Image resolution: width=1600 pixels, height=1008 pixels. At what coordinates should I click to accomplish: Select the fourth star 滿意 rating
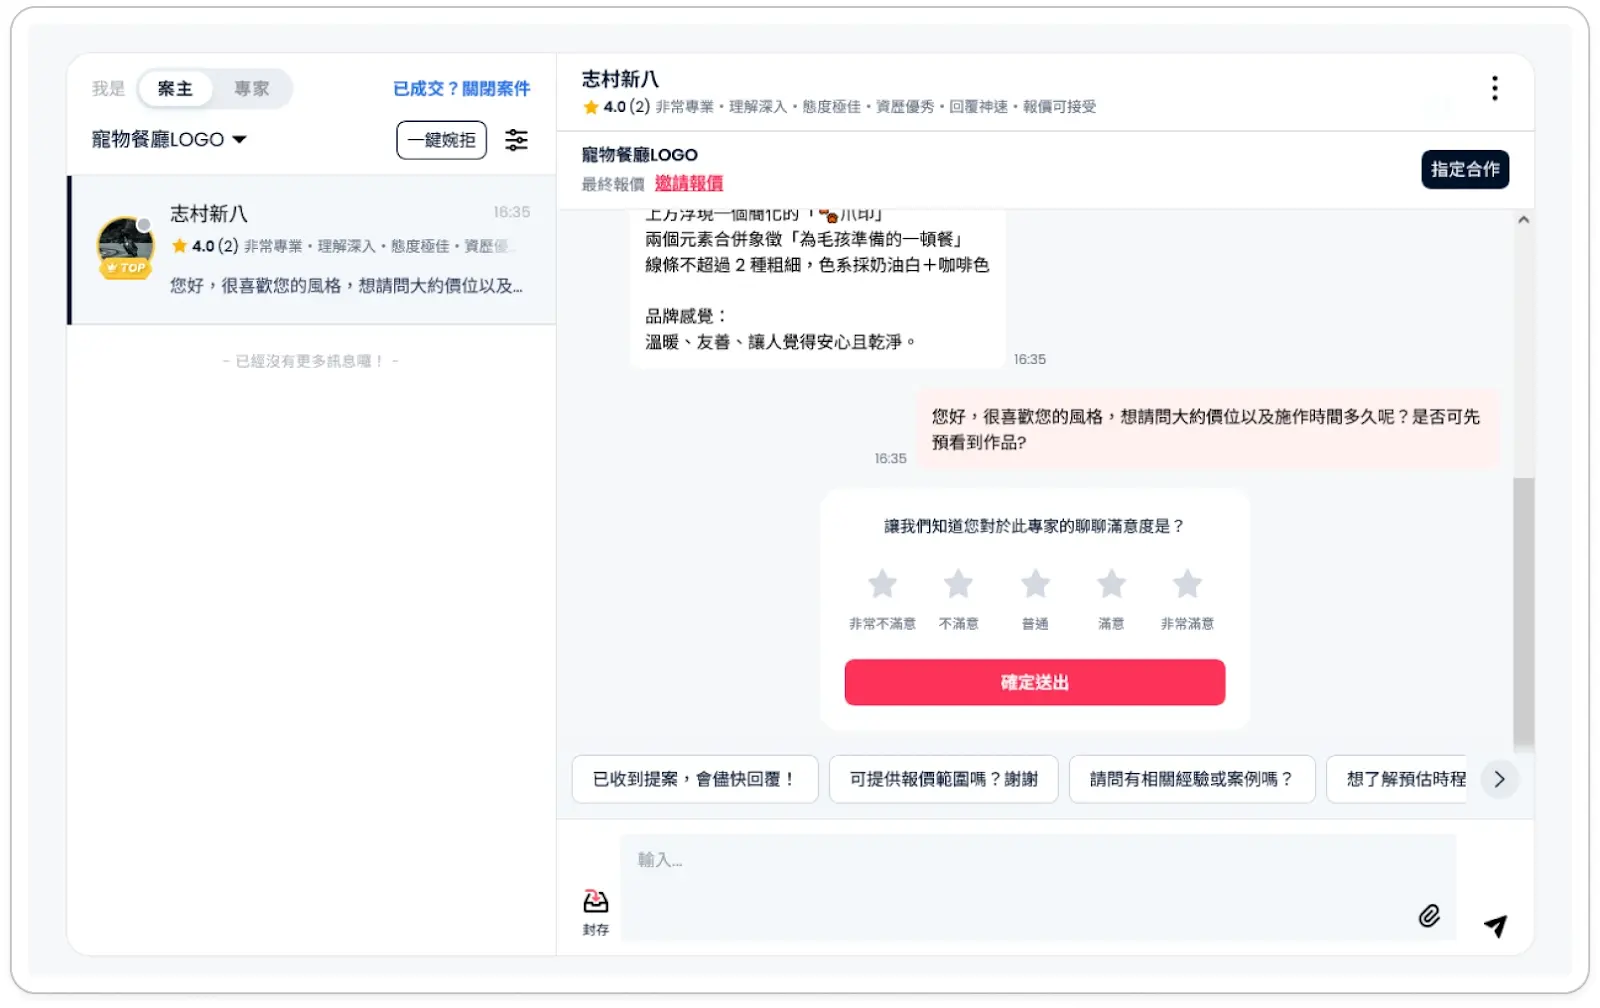point(1111,584)
